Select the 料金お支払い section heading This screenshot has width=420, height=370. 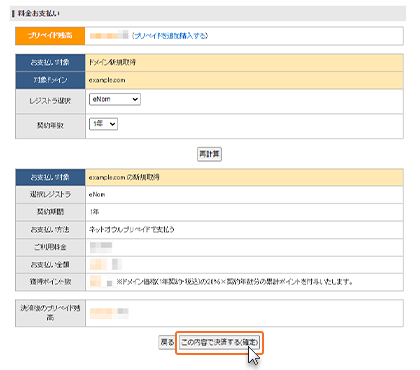39,13
